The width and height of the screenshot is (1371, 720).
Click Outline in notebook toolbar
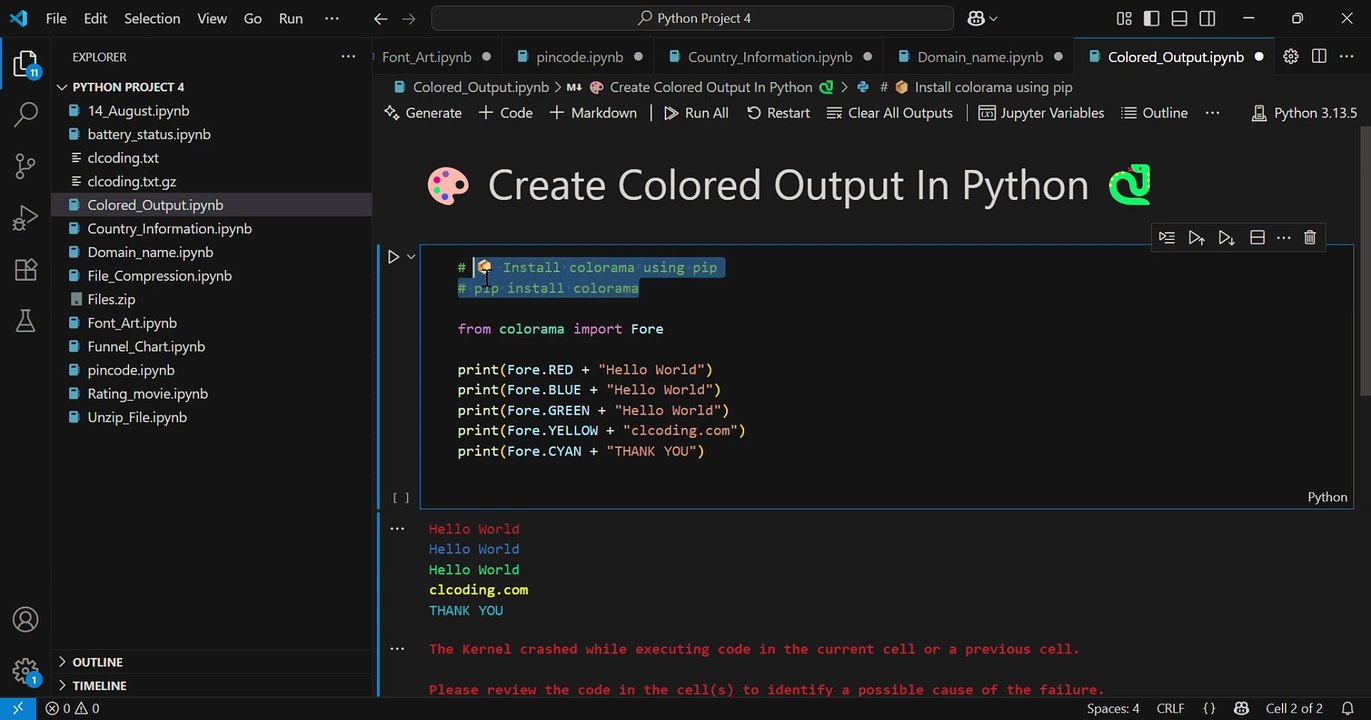coord(1154,113)
